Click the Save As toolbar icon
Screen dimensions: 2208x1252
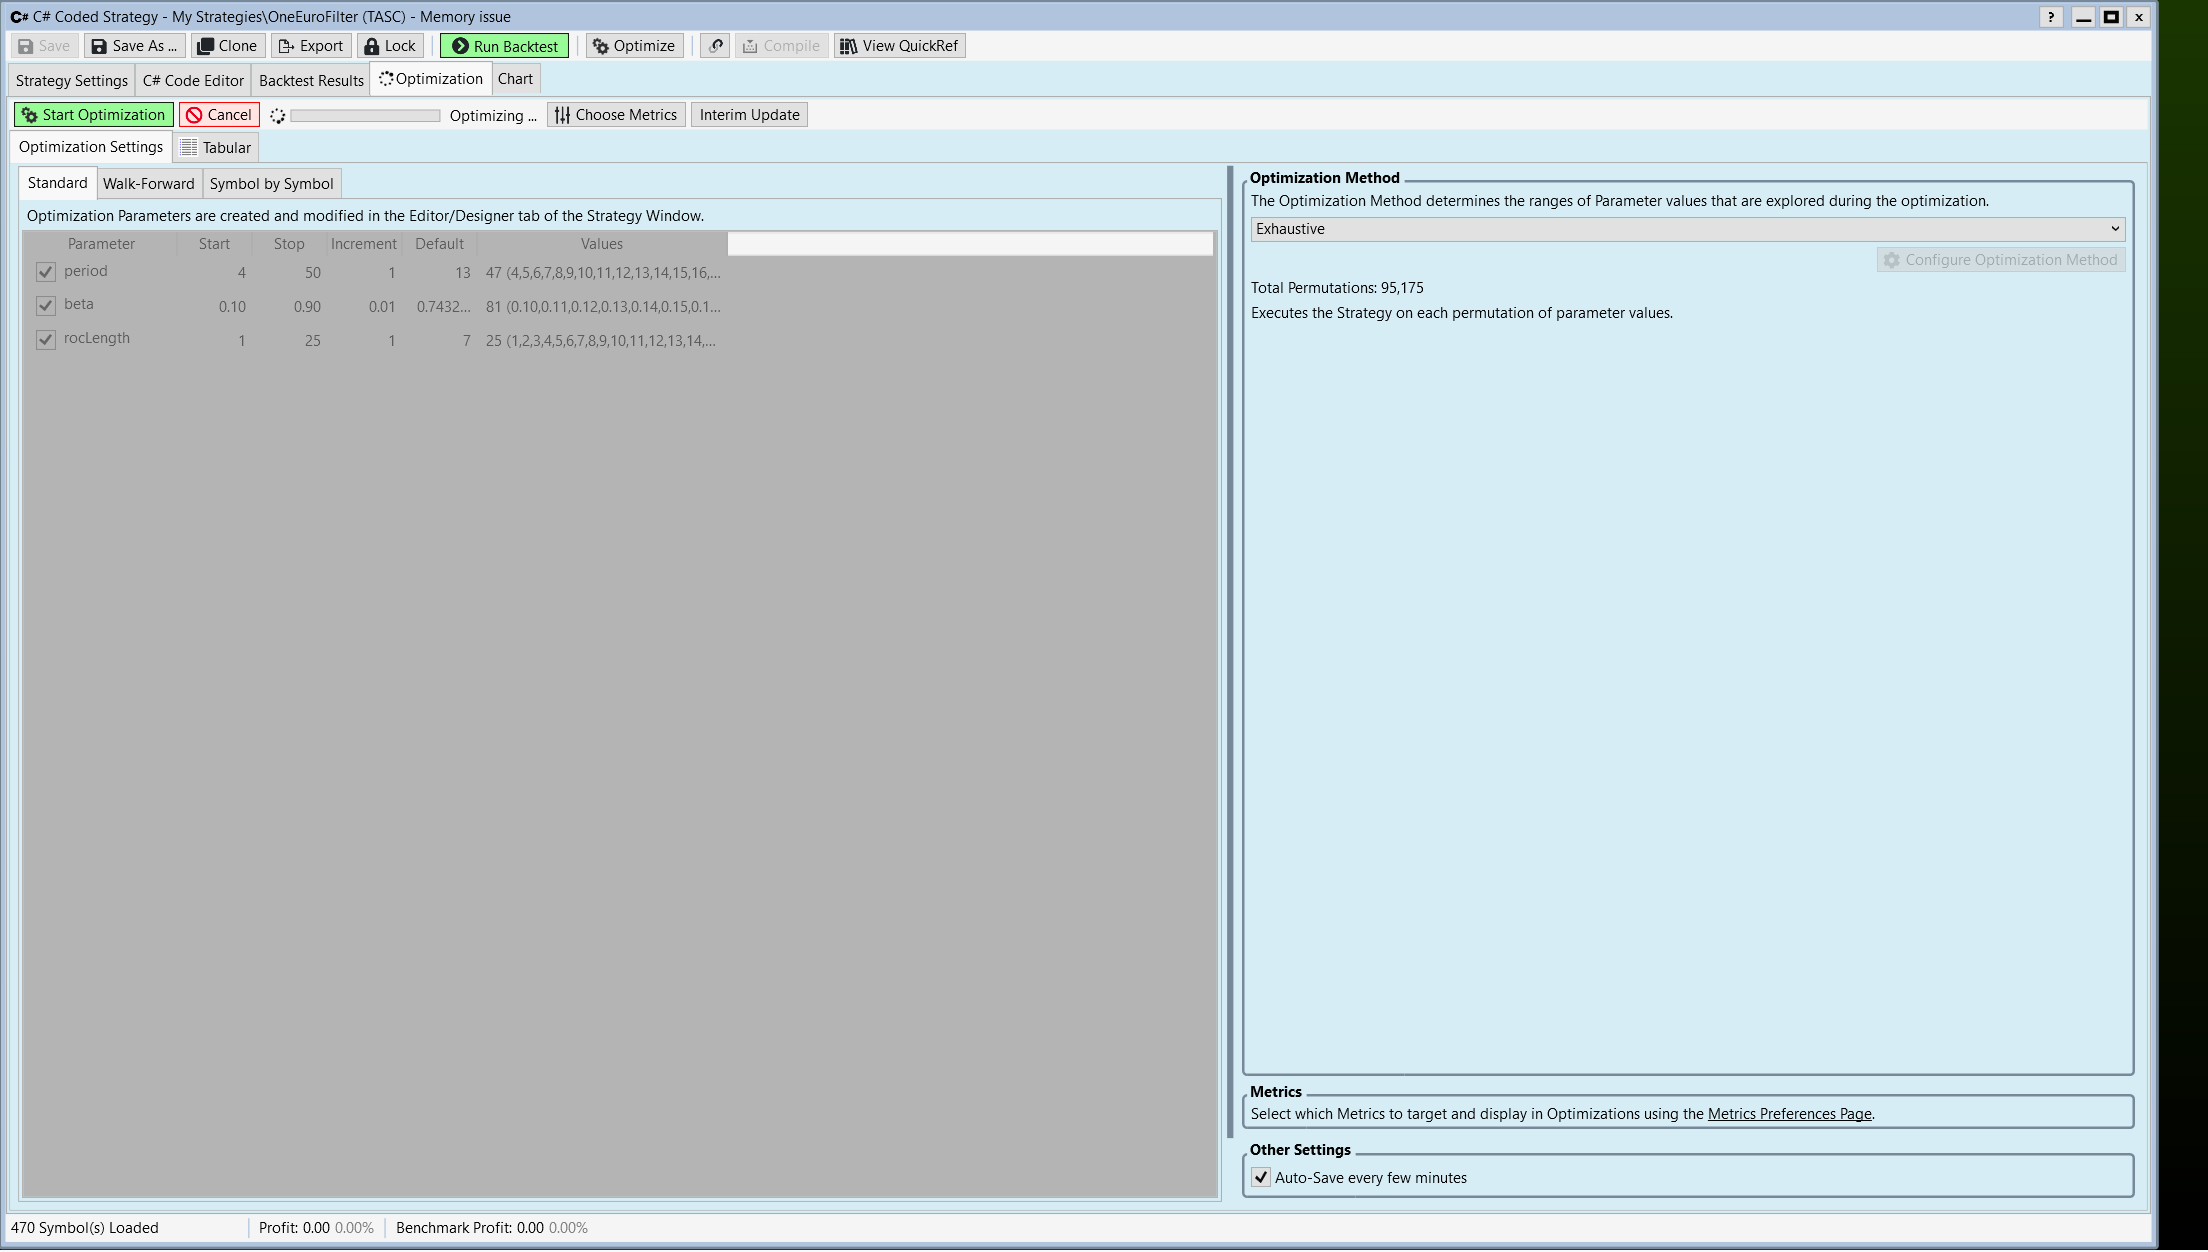(99, 46)
